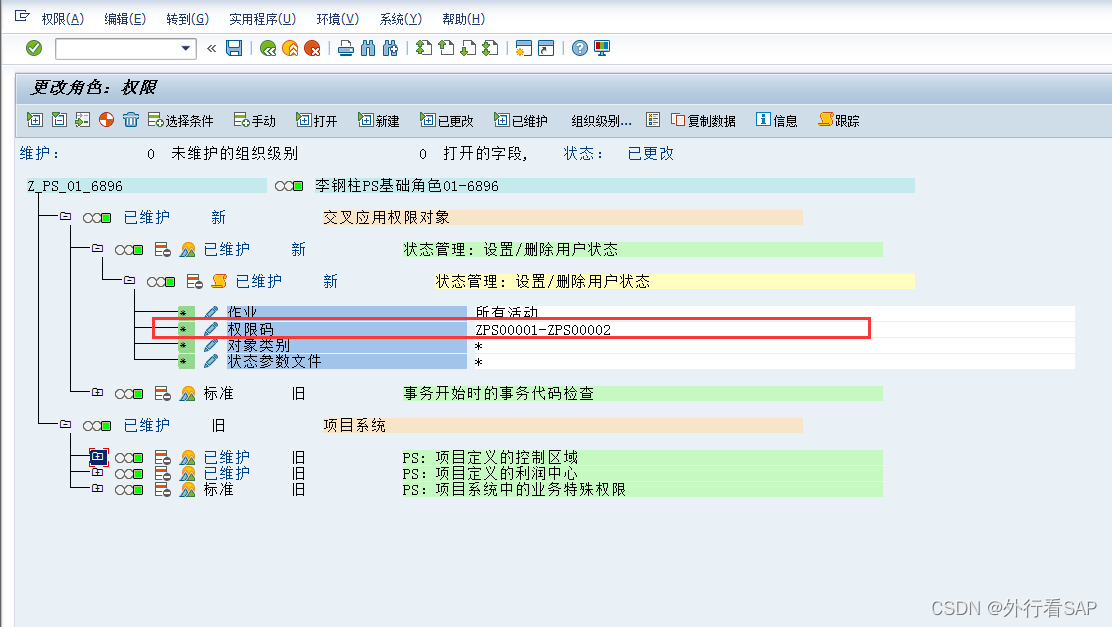Click the merge icon on PS: 项目定义的控制区域 row
Image resolution: width=1112 pixels, height=627 pixels.
click(x=187, y=457)
